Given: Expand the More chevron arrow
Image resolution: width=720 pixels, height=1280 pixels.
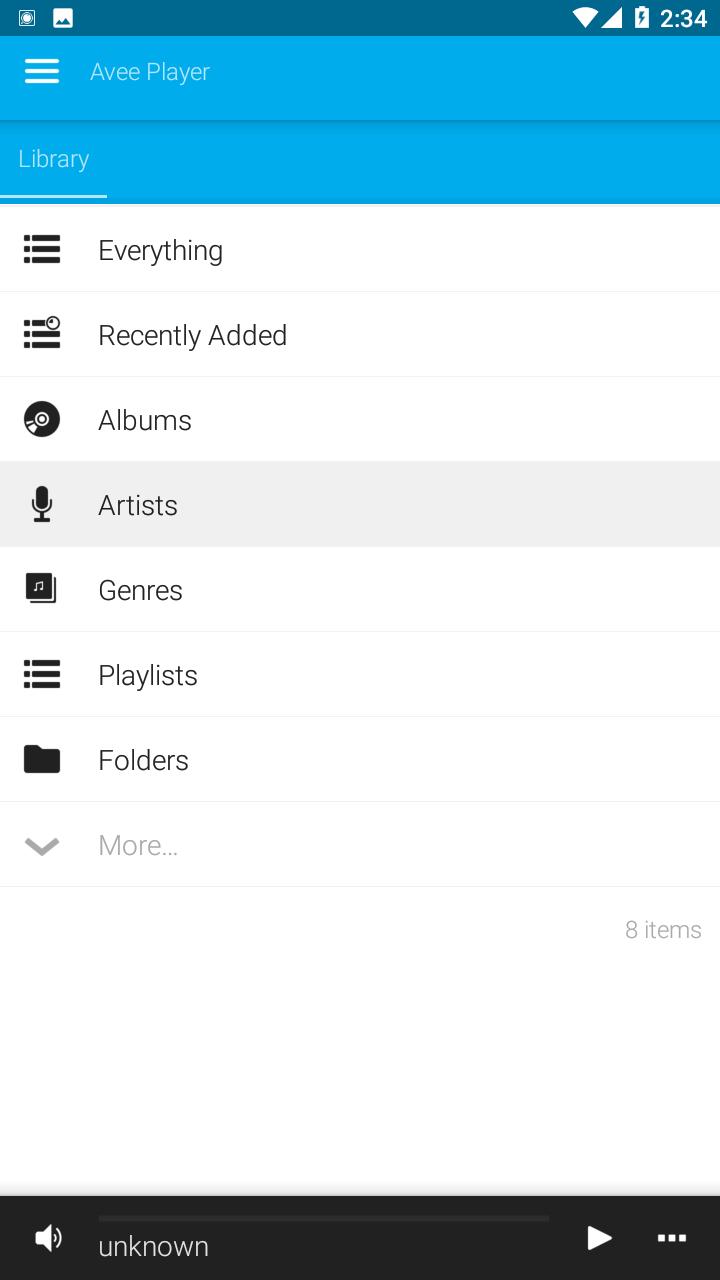Looking at the screenshot, I should [42, 846].
